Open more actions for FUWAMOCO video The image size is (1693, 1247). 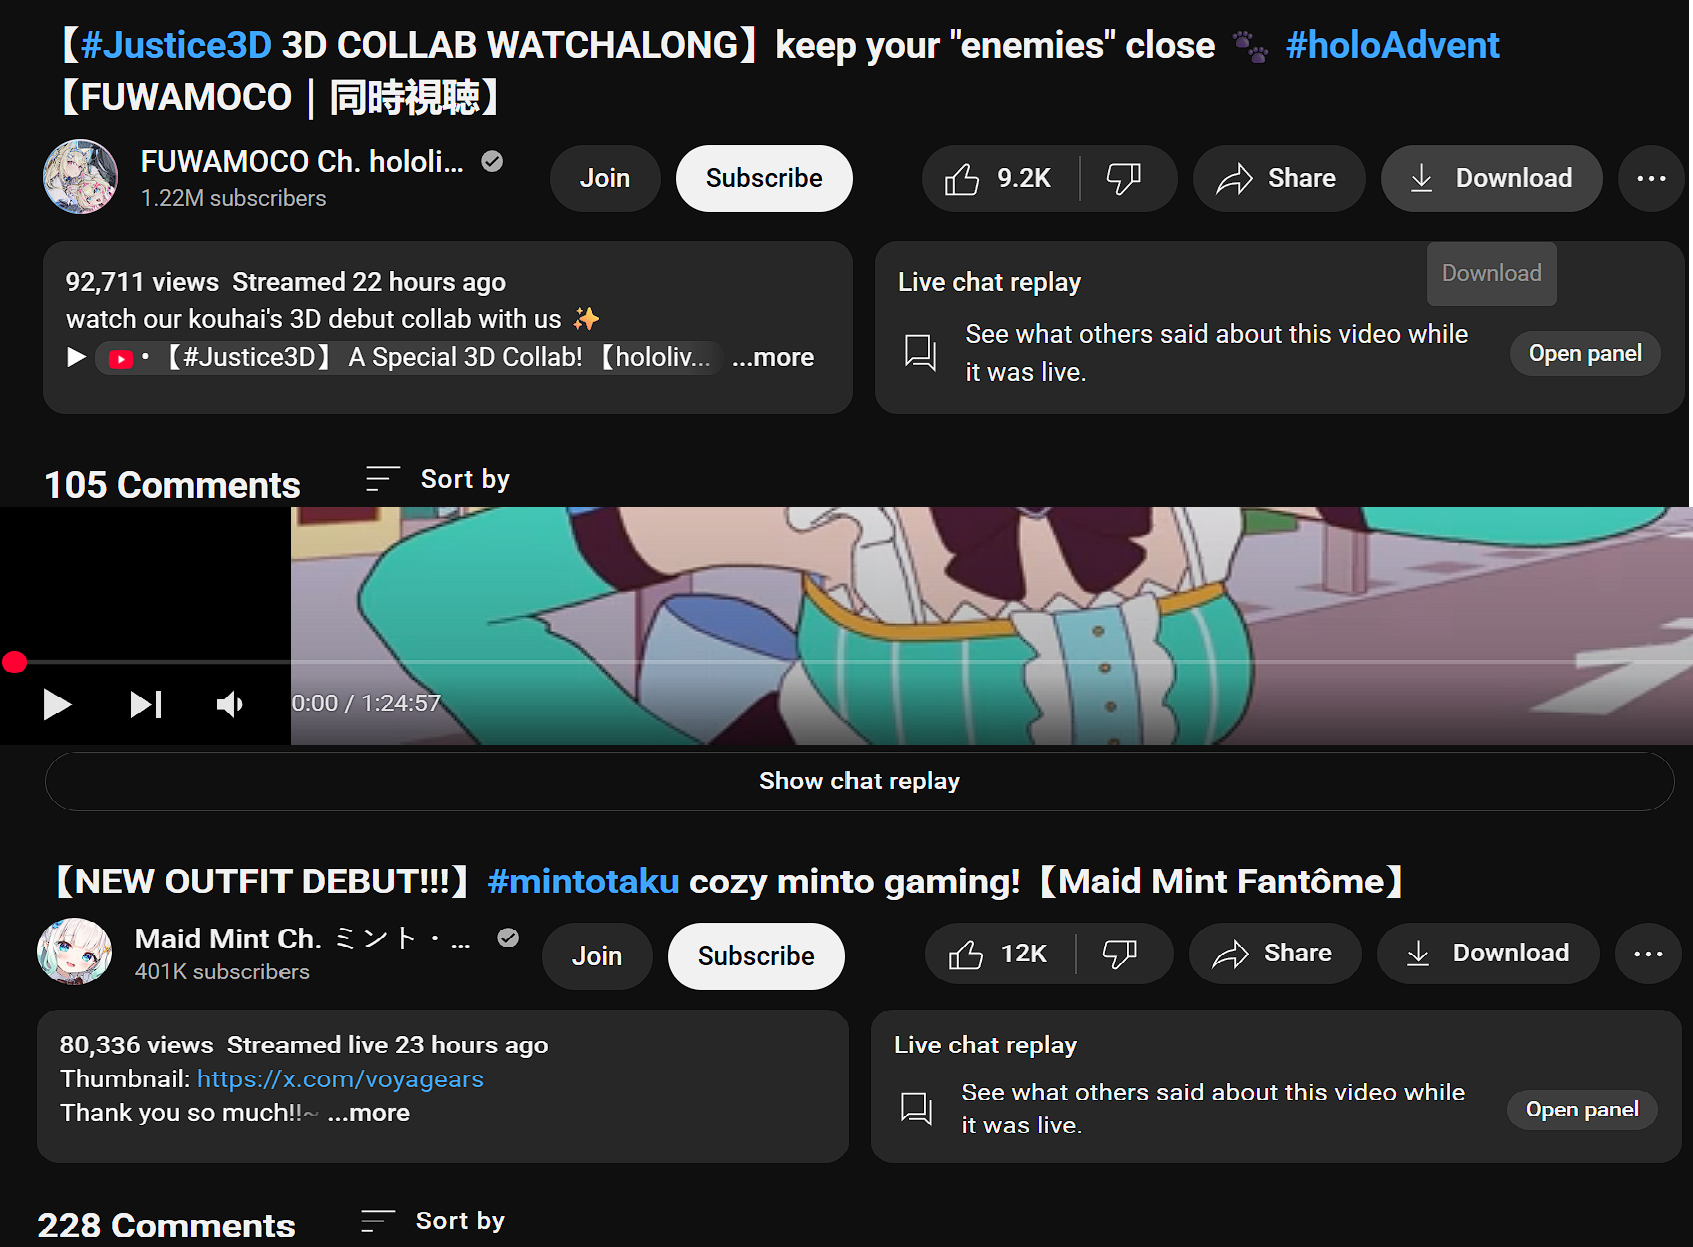pos(1651,179)
